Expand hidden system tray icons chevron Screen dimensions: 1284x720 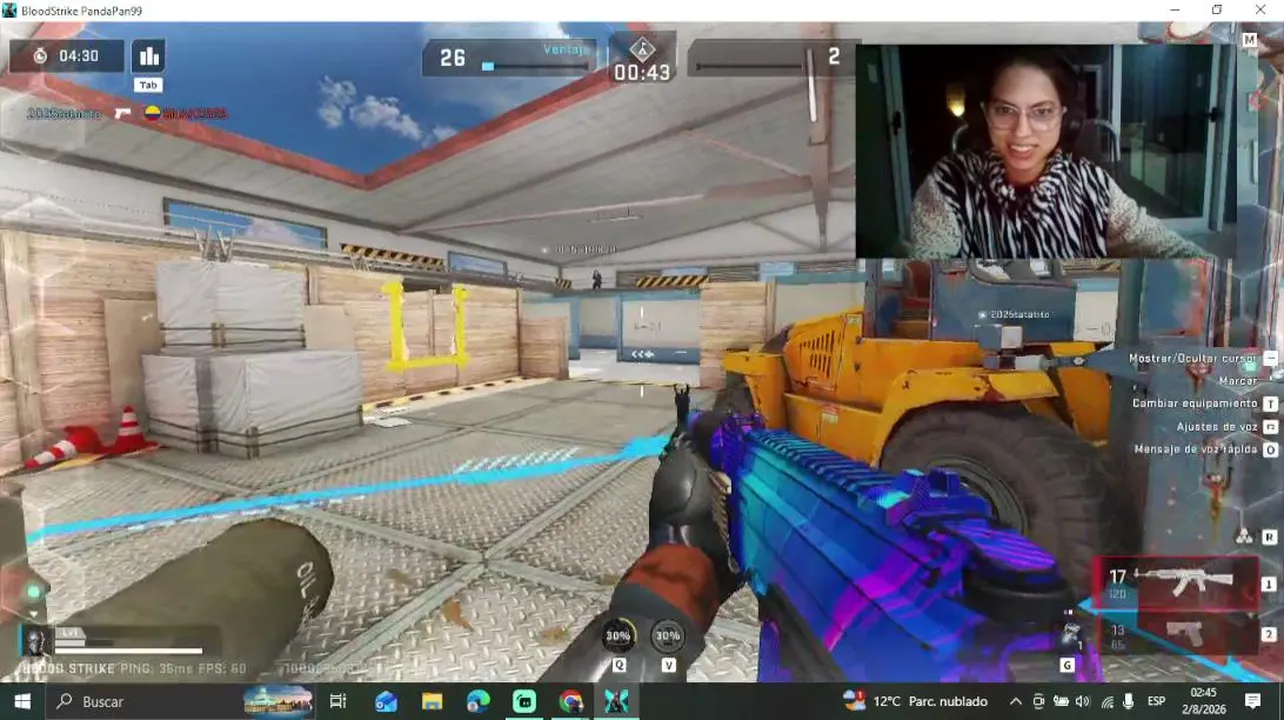(1016, 701)
